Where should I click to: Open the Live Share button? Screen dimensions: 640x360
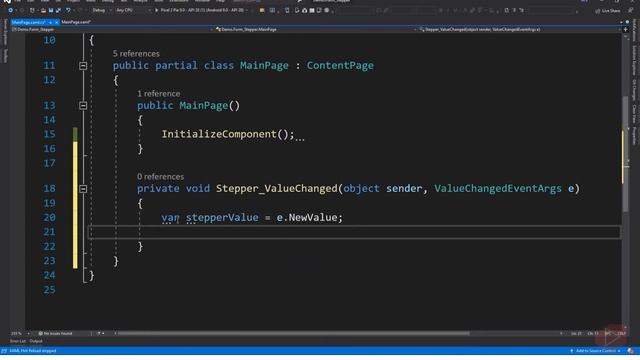tap(608, 11)
